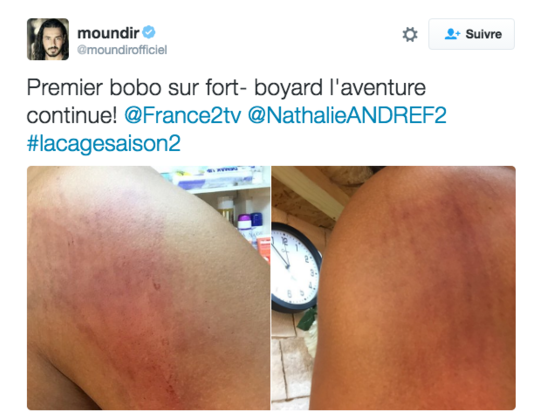Open moundir's profile avatar picture
Screen dimensions: 540x419
click(48, 39)
